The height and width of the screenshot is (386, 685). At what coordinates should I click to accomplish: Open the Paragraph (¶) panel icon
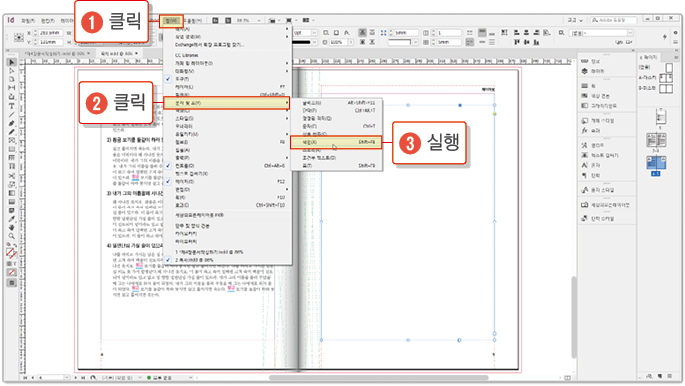pyautogui.click(x=585, y=175)
